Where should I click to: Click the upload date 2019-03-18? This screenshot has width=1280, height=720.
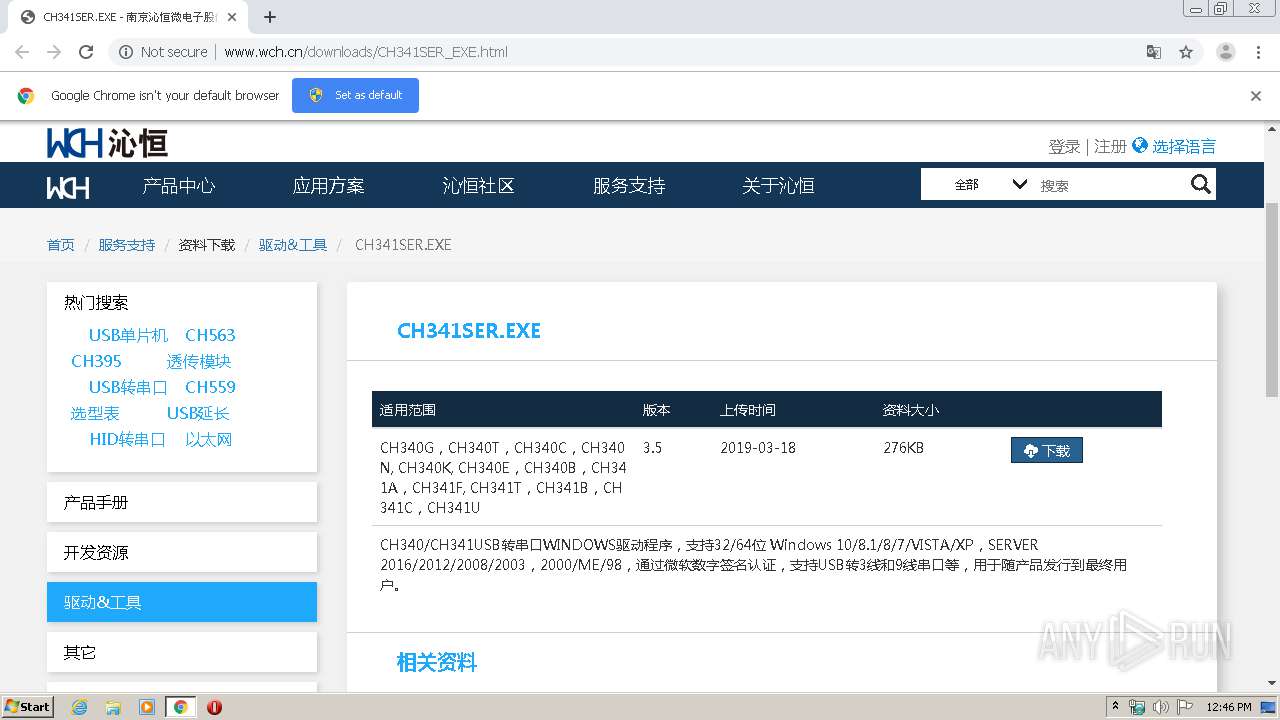point(758,448)
